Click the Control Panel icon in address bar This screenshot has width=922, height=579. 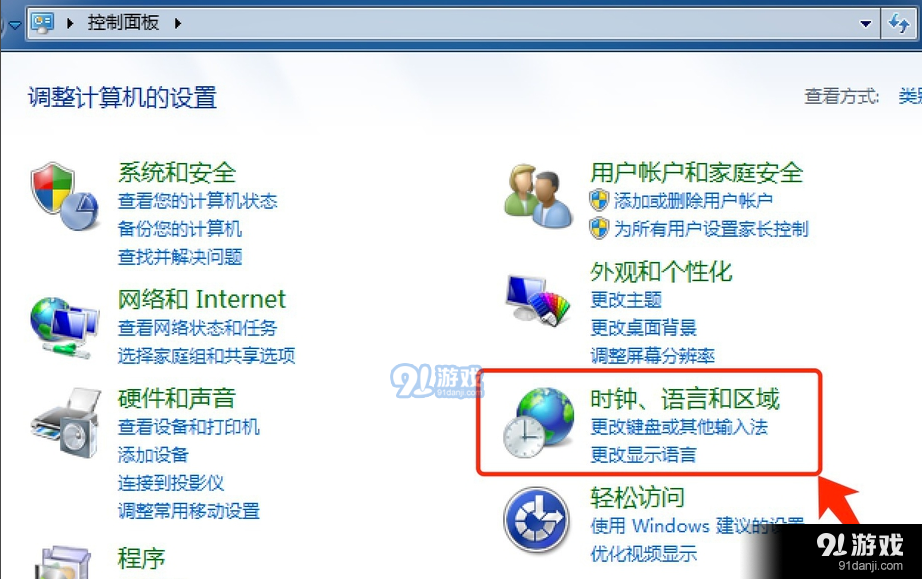click(43, 24)
